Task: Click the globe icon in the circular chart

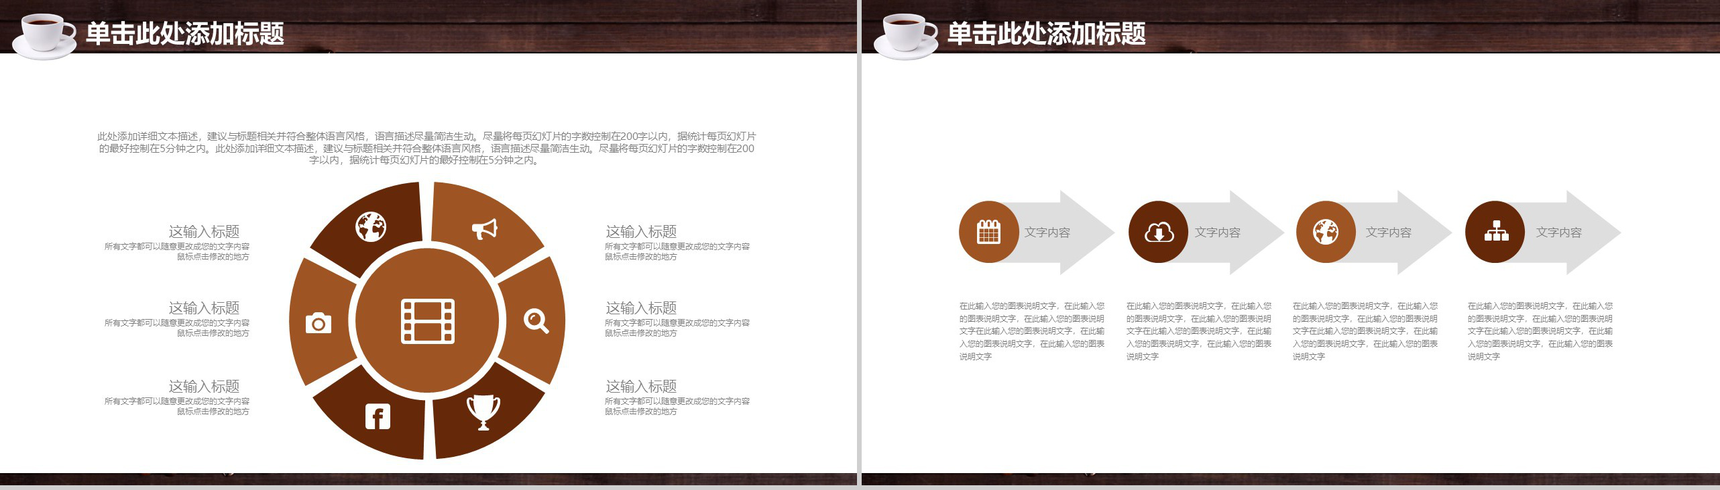Action: 371,227
